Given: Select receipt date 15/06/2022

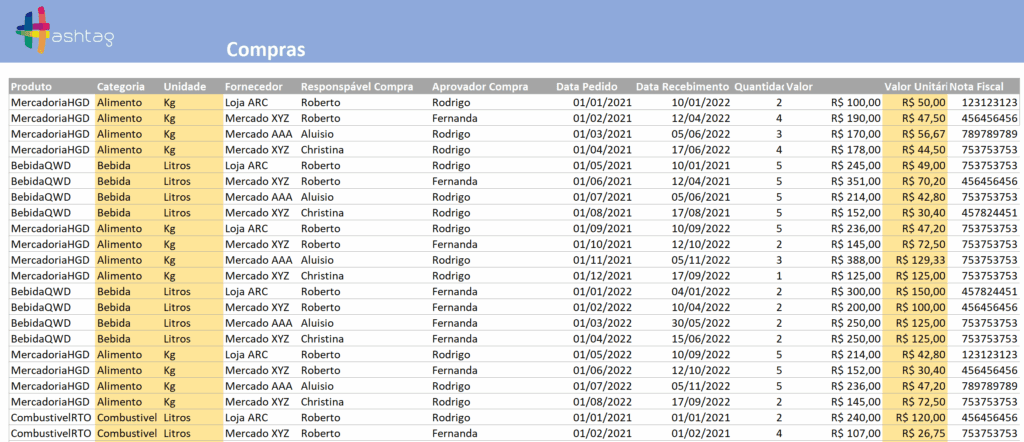Looking at the screenshot, I should (x=701, y=339).
